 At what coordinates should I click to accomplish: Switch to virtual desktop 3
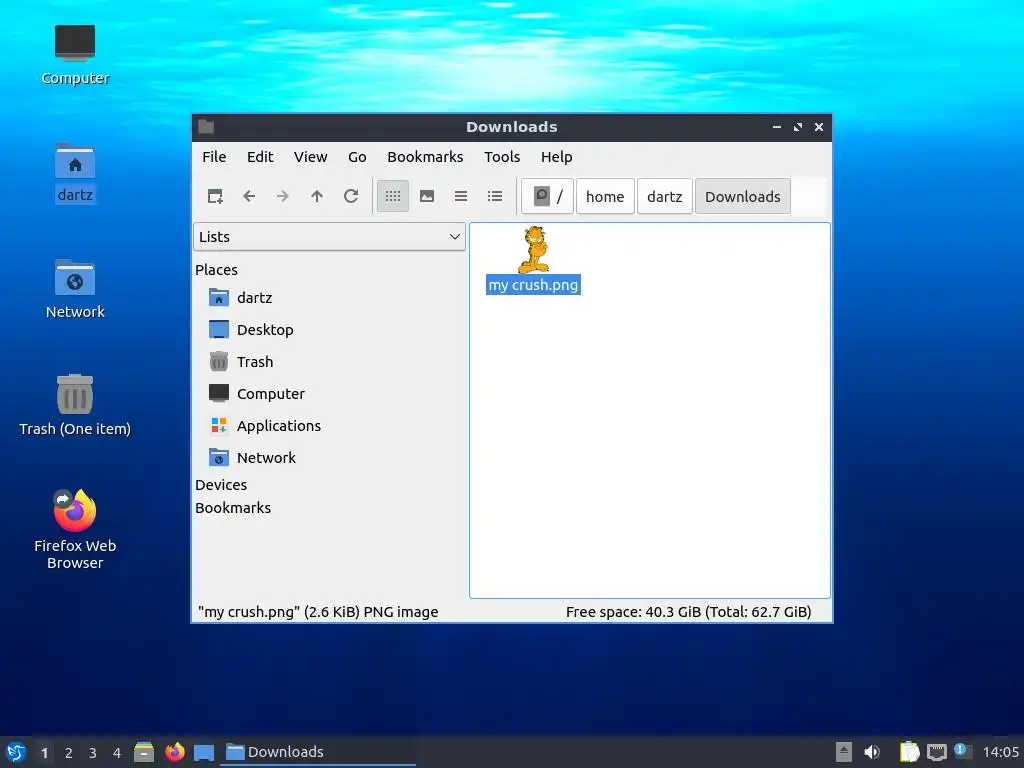[x=93, y=752]
